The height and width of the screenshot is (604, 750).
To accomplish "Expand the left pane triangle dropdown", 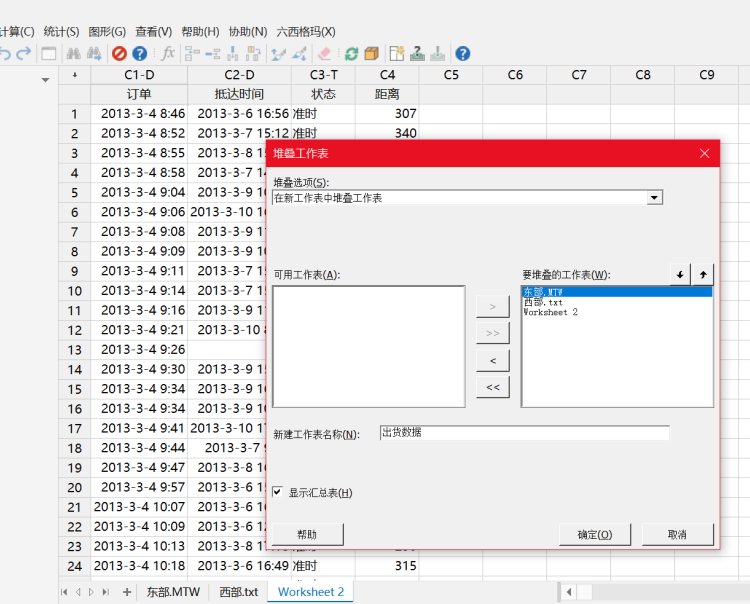I will click(45, 80).
